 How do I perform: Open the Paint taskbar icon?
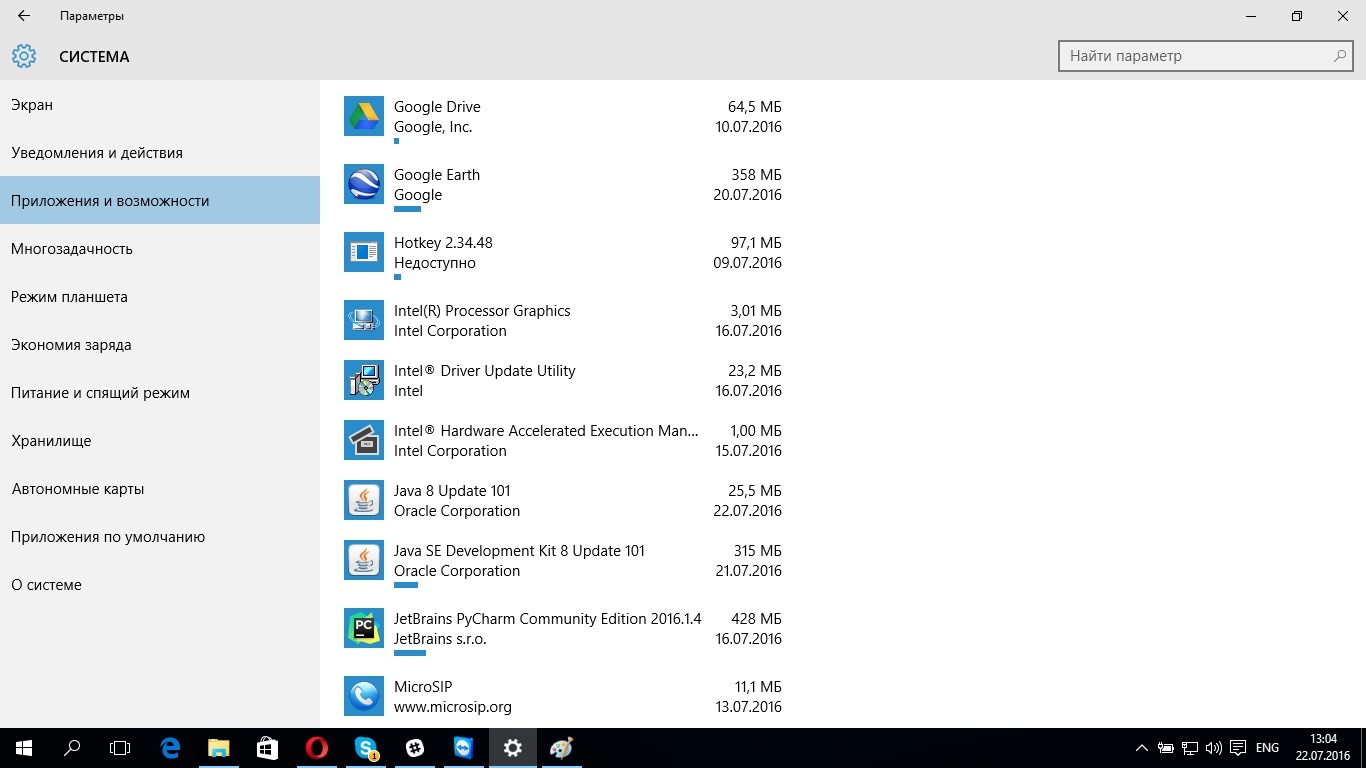coord(561,747)
